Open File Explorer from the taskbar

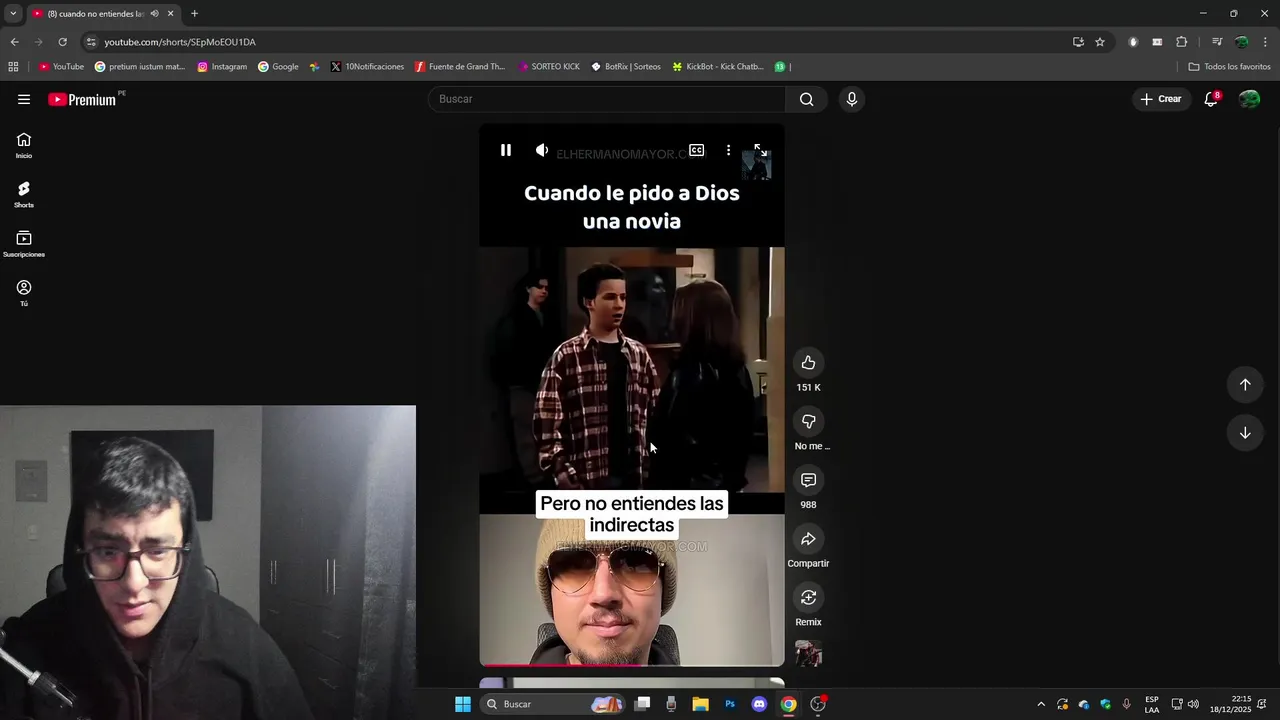click(x=700, y=704)
